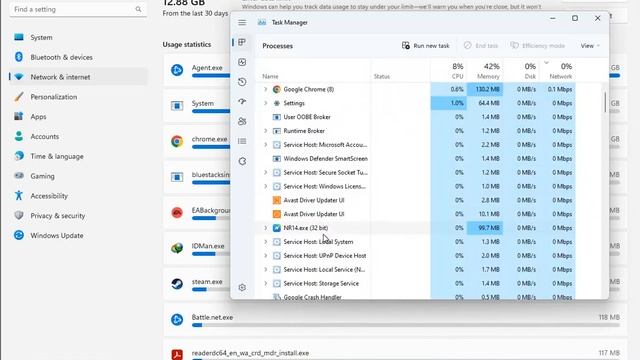Open Services tab icon in Task Manager
The height and width of the screenshot is (360, 640).
(x=242, y=161)
